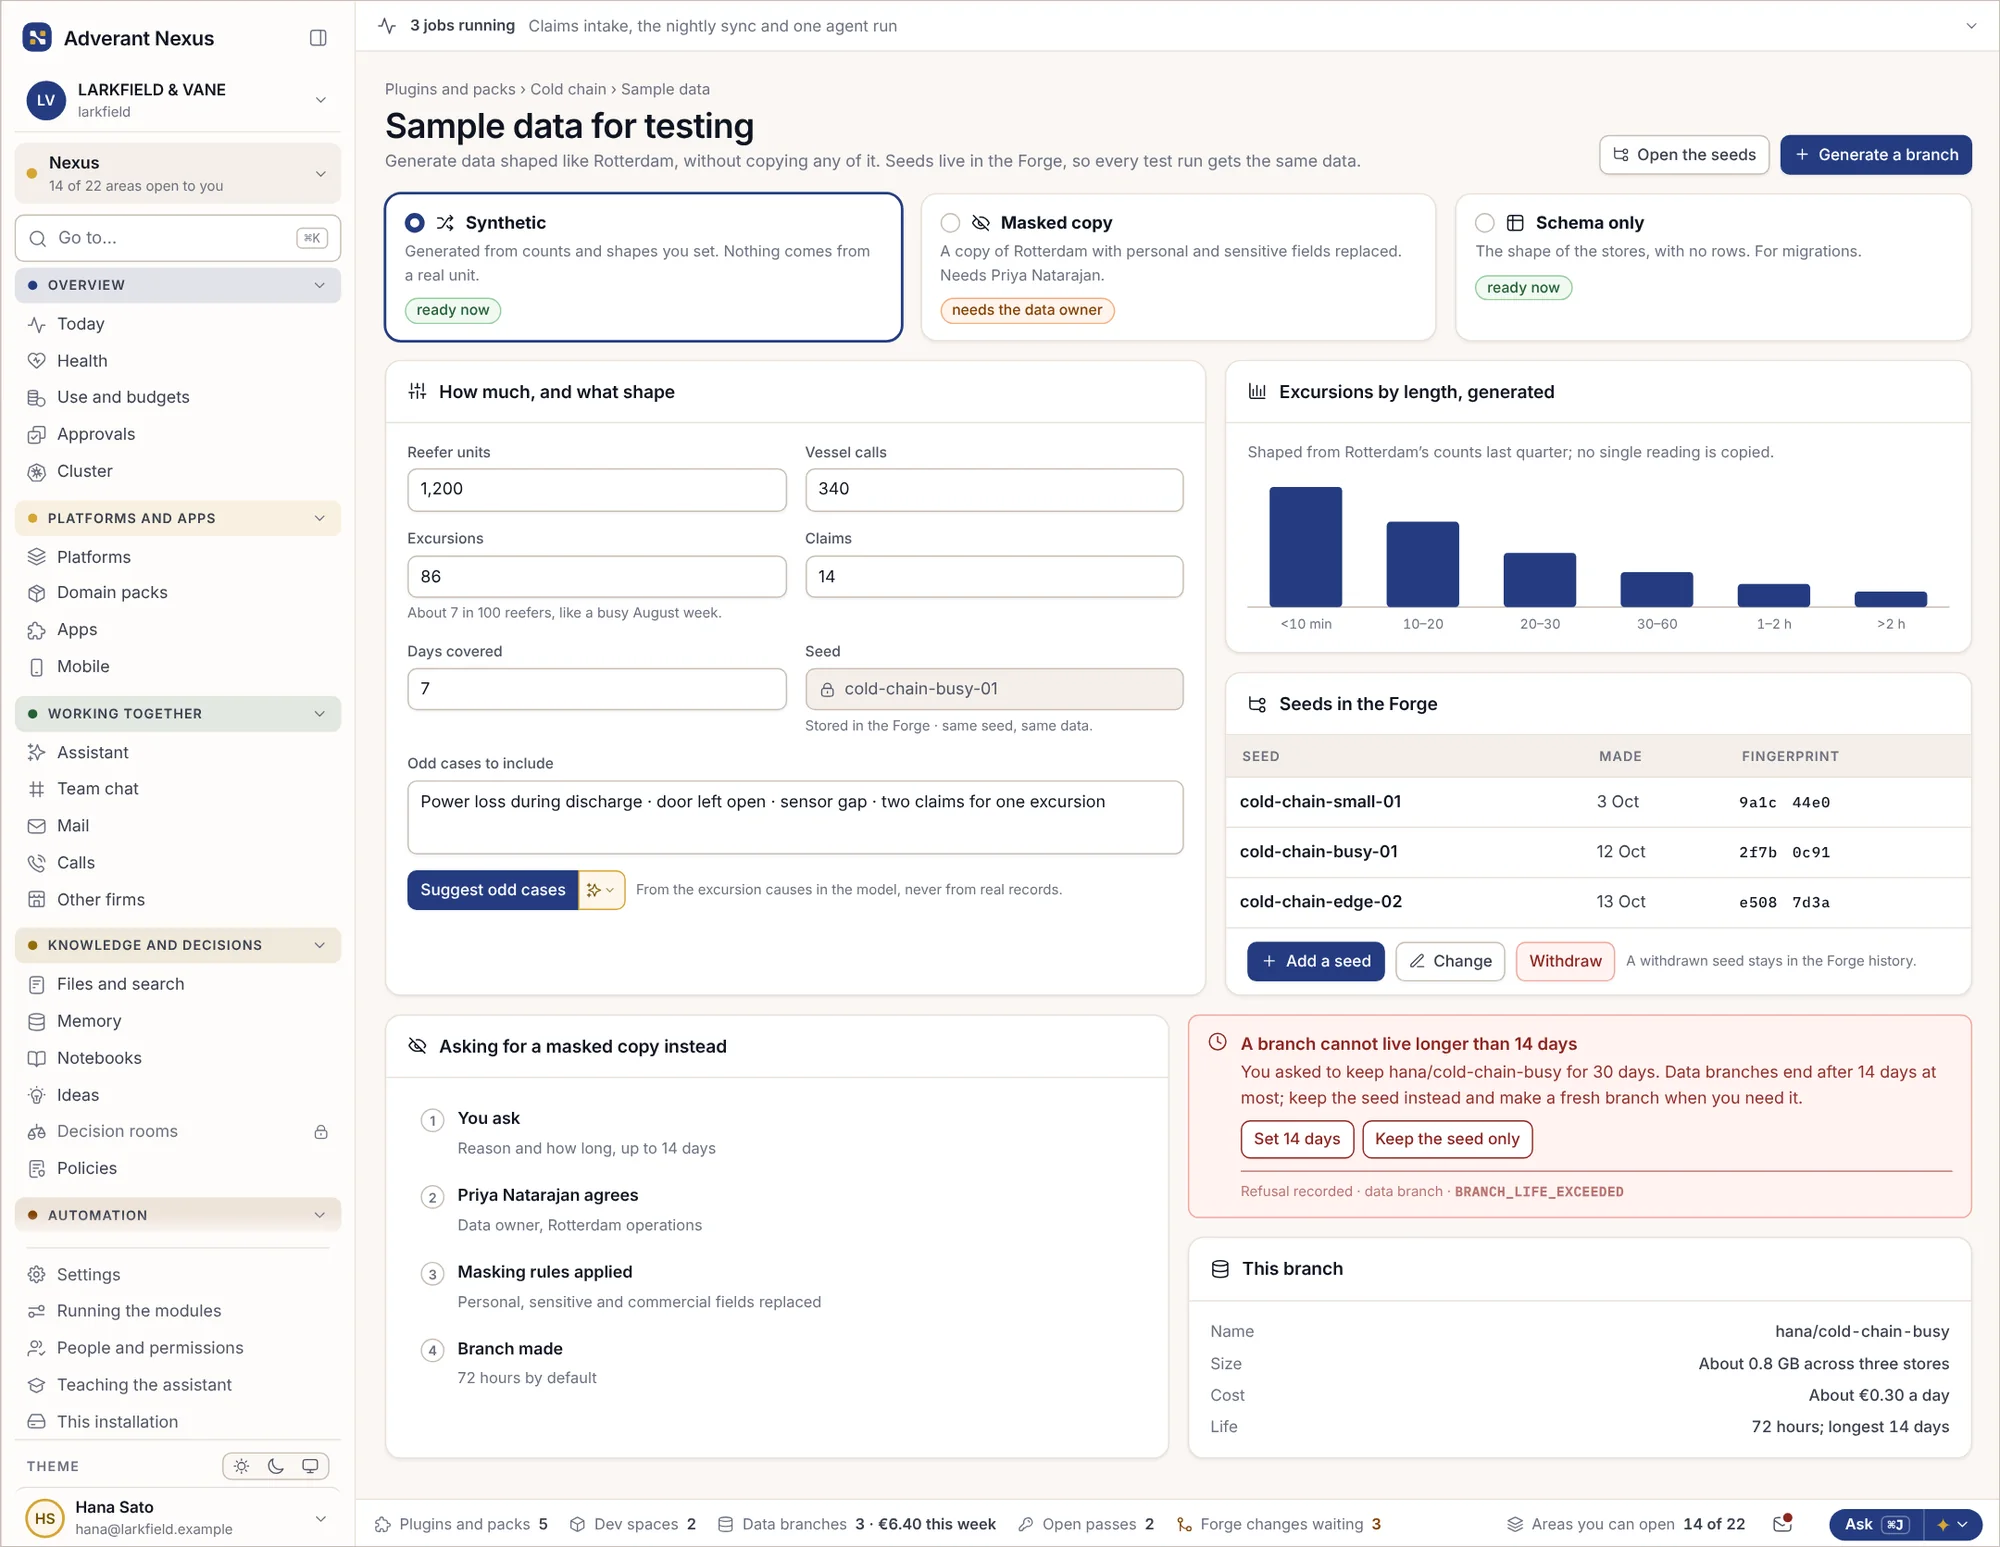This screenshot has width=2000, height=1547.
Task: Switch to light theme sun icon
Action: coord(241,1466)
